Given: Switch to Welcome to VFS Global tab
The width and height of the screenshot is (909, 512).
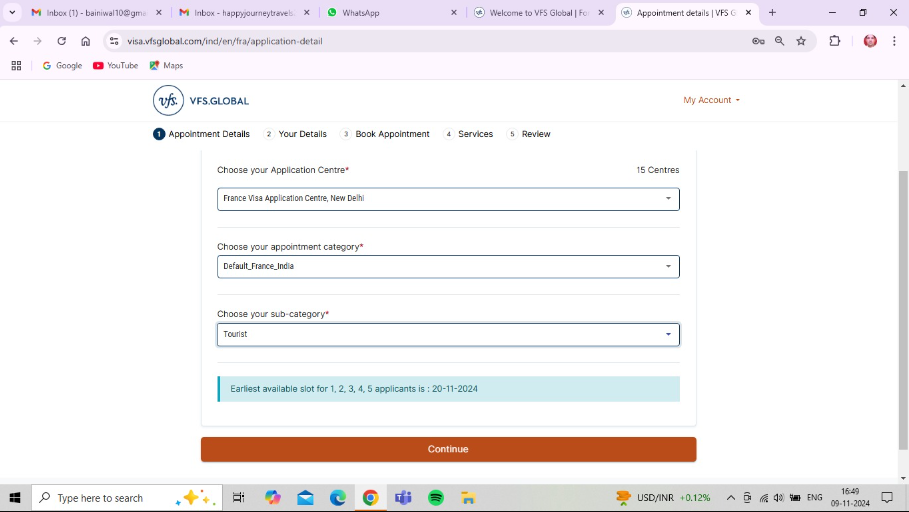Looking at the screenshot, I should (x=540, y=12).
